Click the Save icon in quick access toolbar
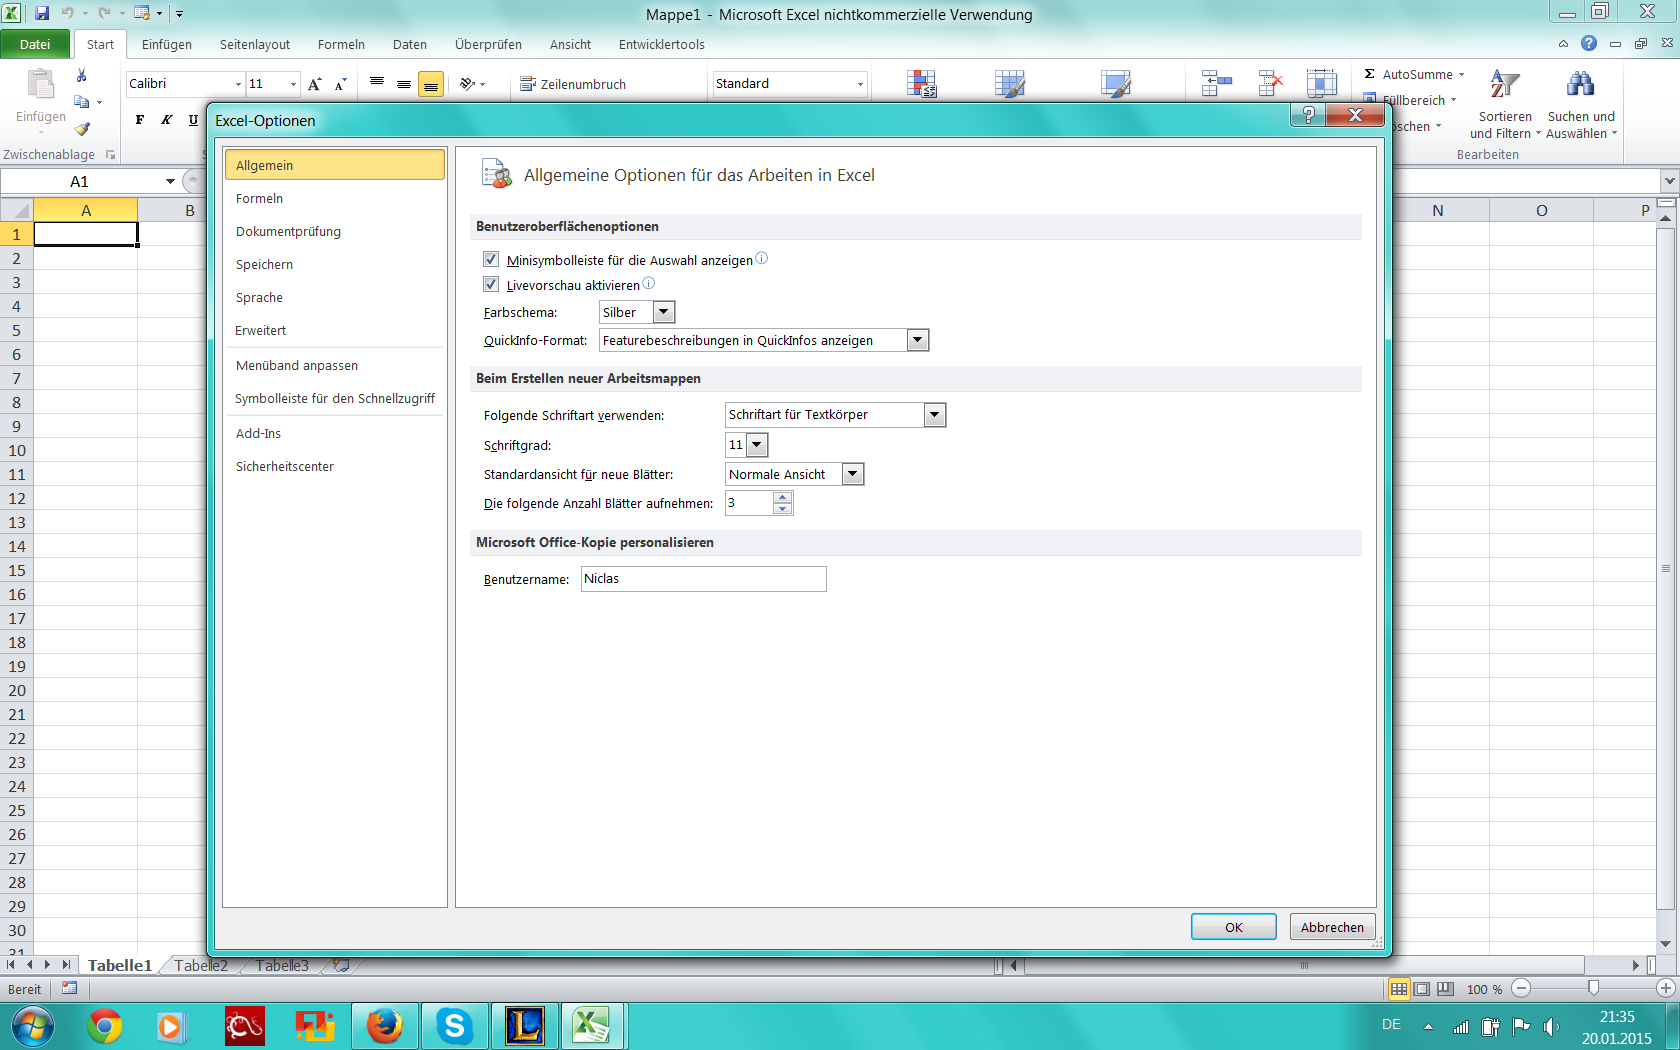The height and width of the screenshot is (1050, 1680). (42, 13)
